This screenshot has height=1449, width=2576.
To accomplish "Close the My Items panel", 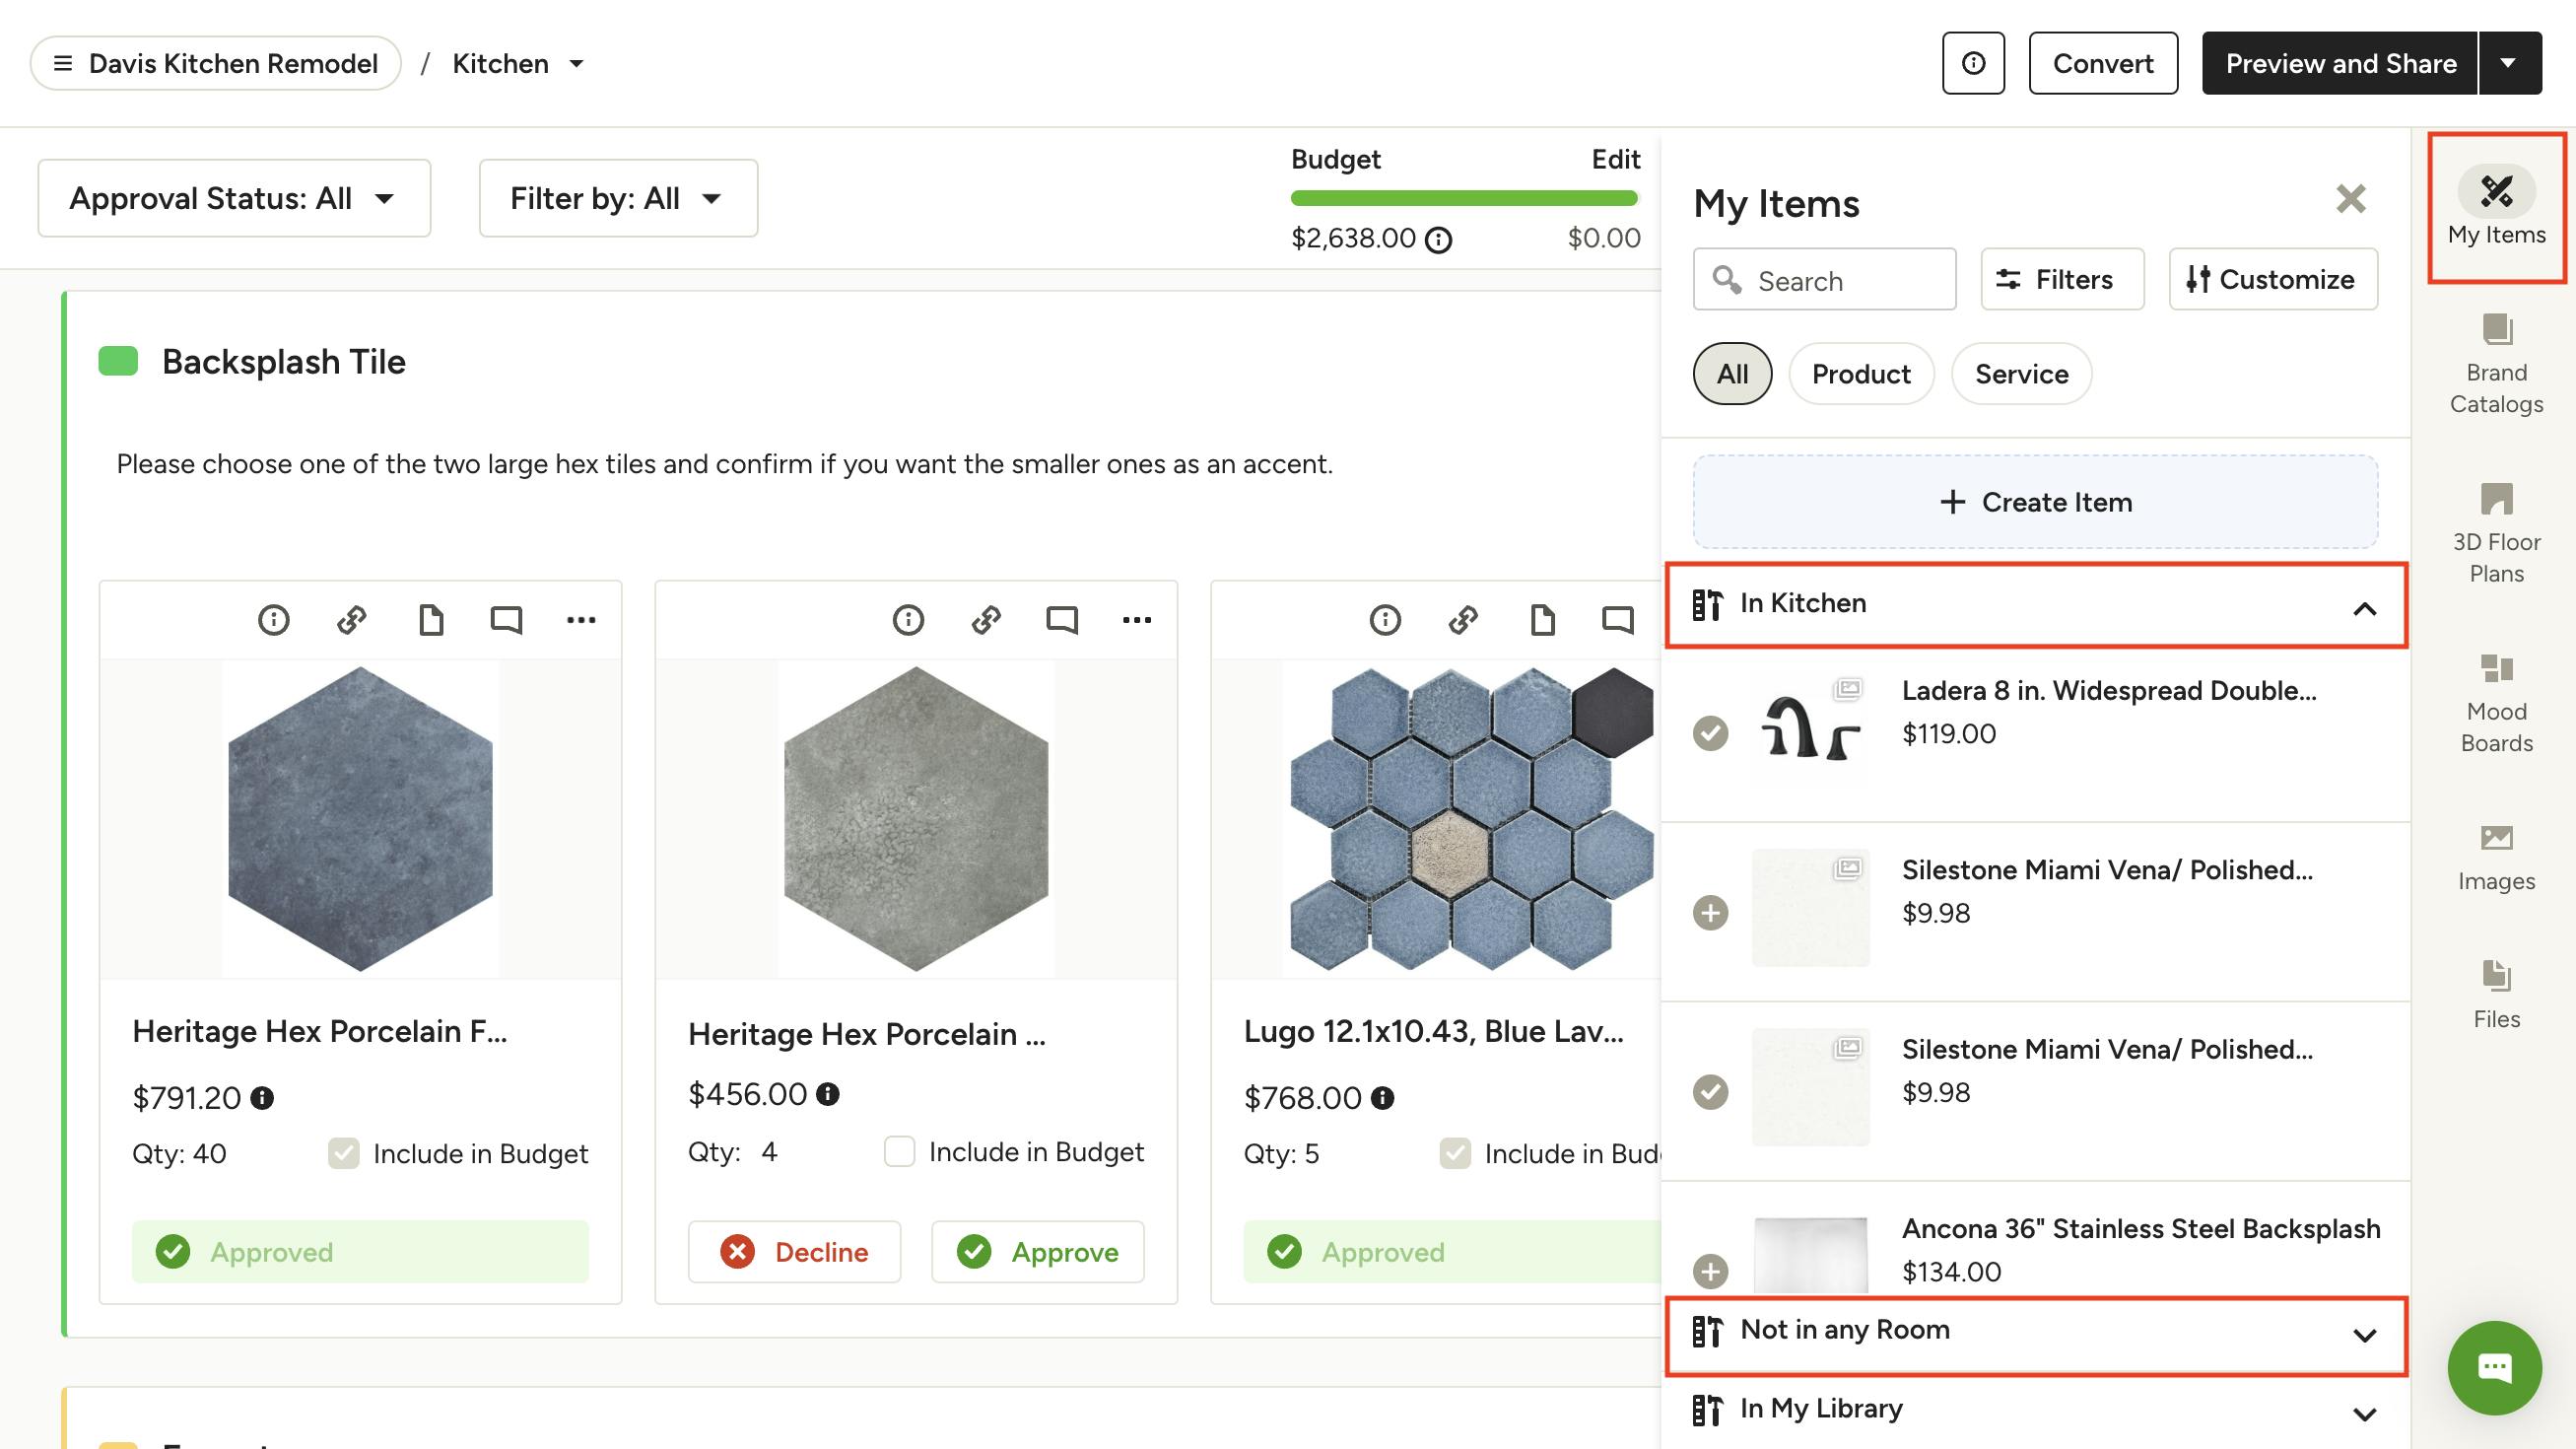I will click(2350, 199).
